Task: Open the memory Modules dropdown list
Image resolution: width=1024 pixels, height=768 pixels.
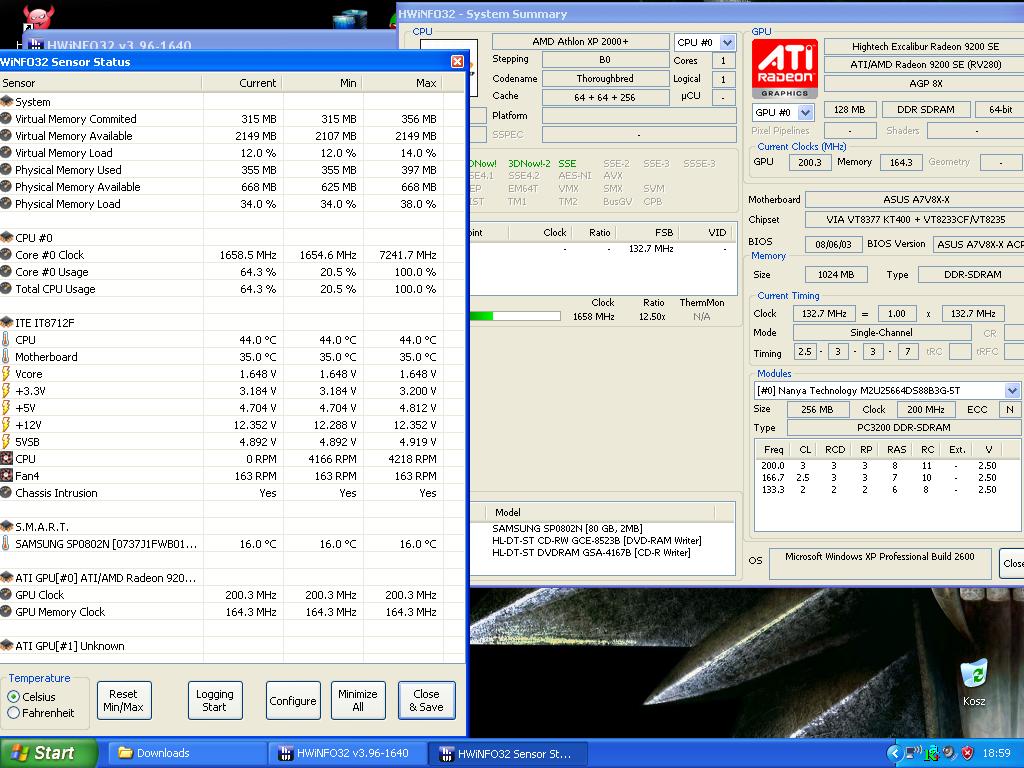Action: pos(1012,391)
